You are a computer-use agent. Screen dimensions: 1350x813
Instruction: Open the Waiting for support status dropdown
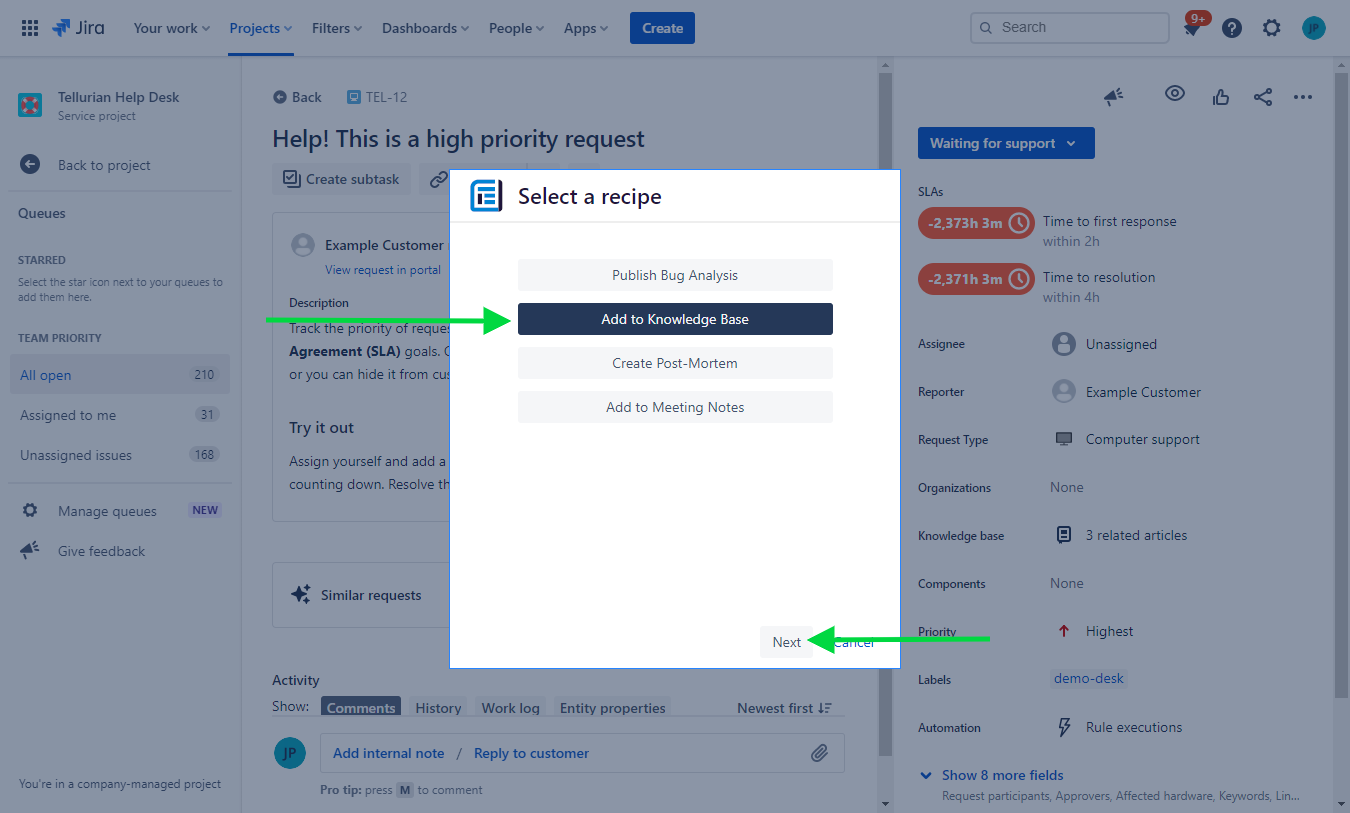click(x=1005, y=143)
